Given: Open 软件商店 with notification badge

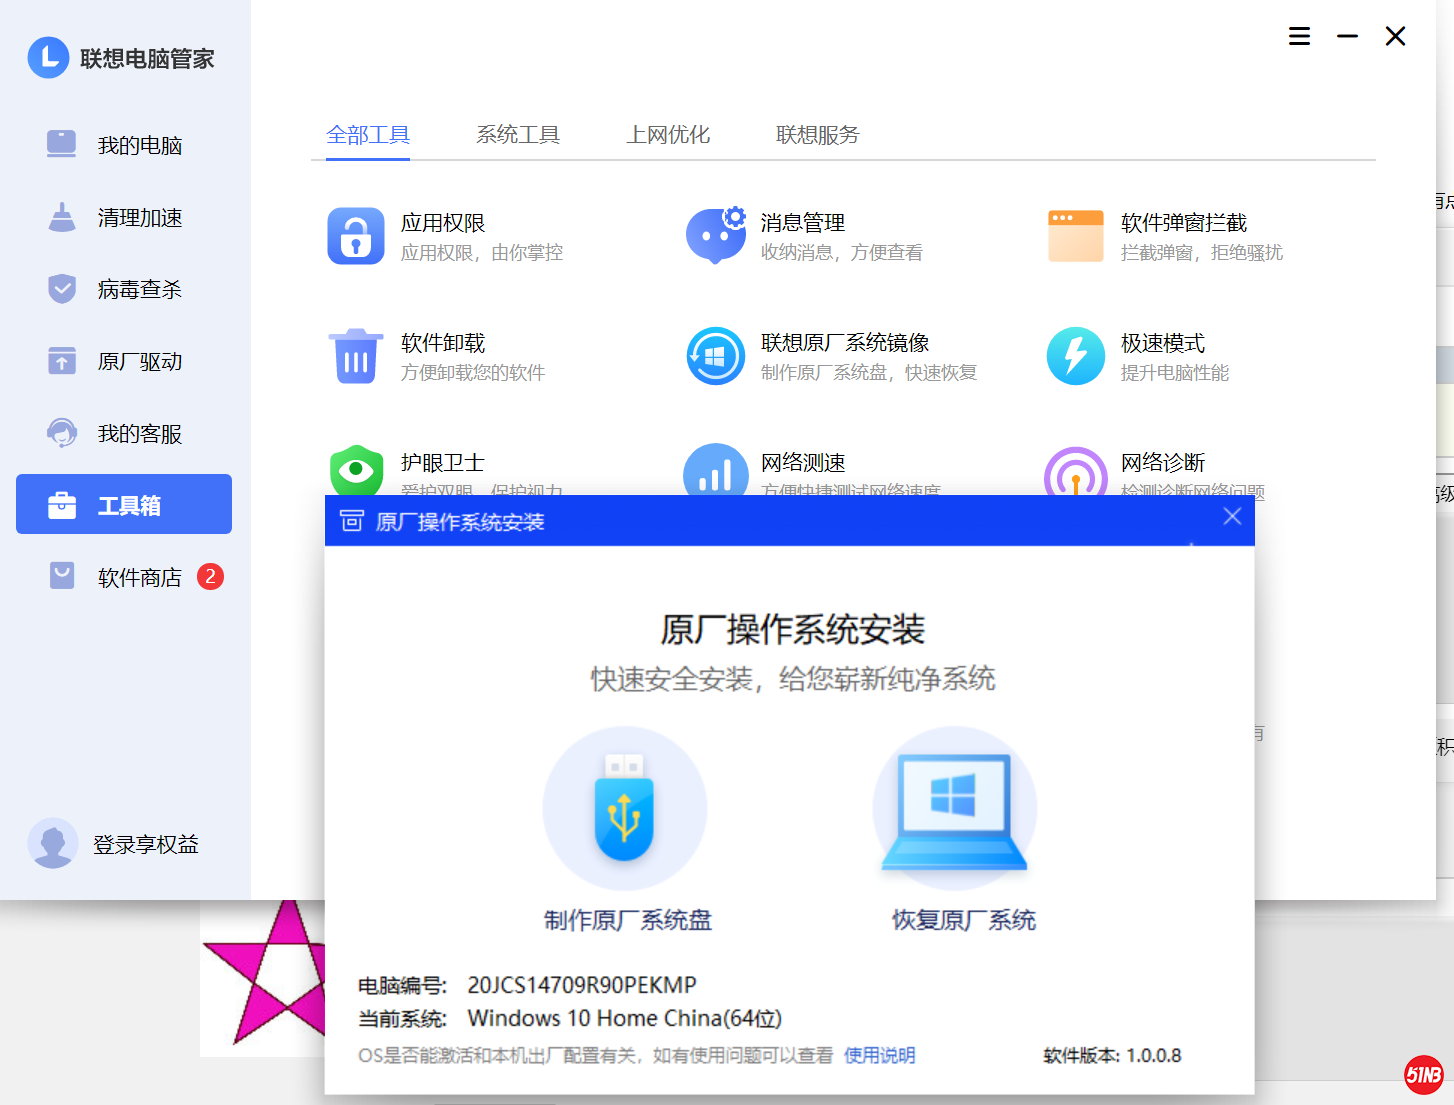Looking at the screenshot, I should click(x=139, y=578).
